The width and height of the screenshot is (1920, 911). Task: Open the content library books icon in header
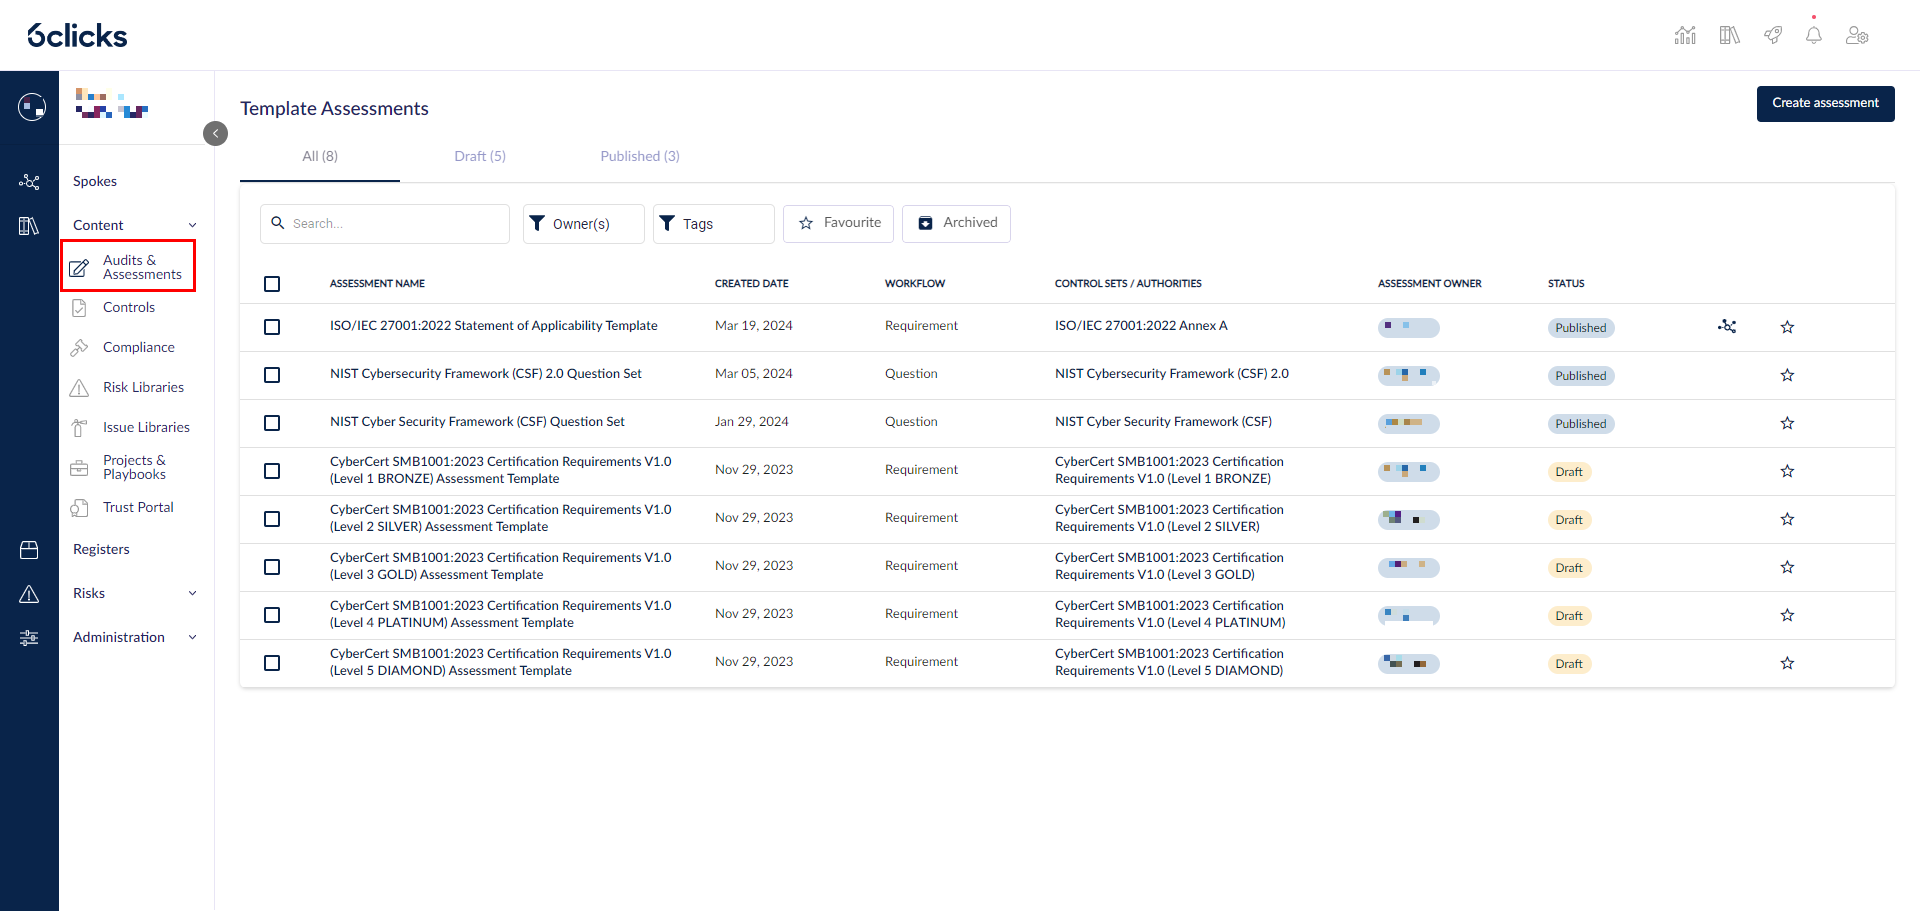click(1729, 36)
